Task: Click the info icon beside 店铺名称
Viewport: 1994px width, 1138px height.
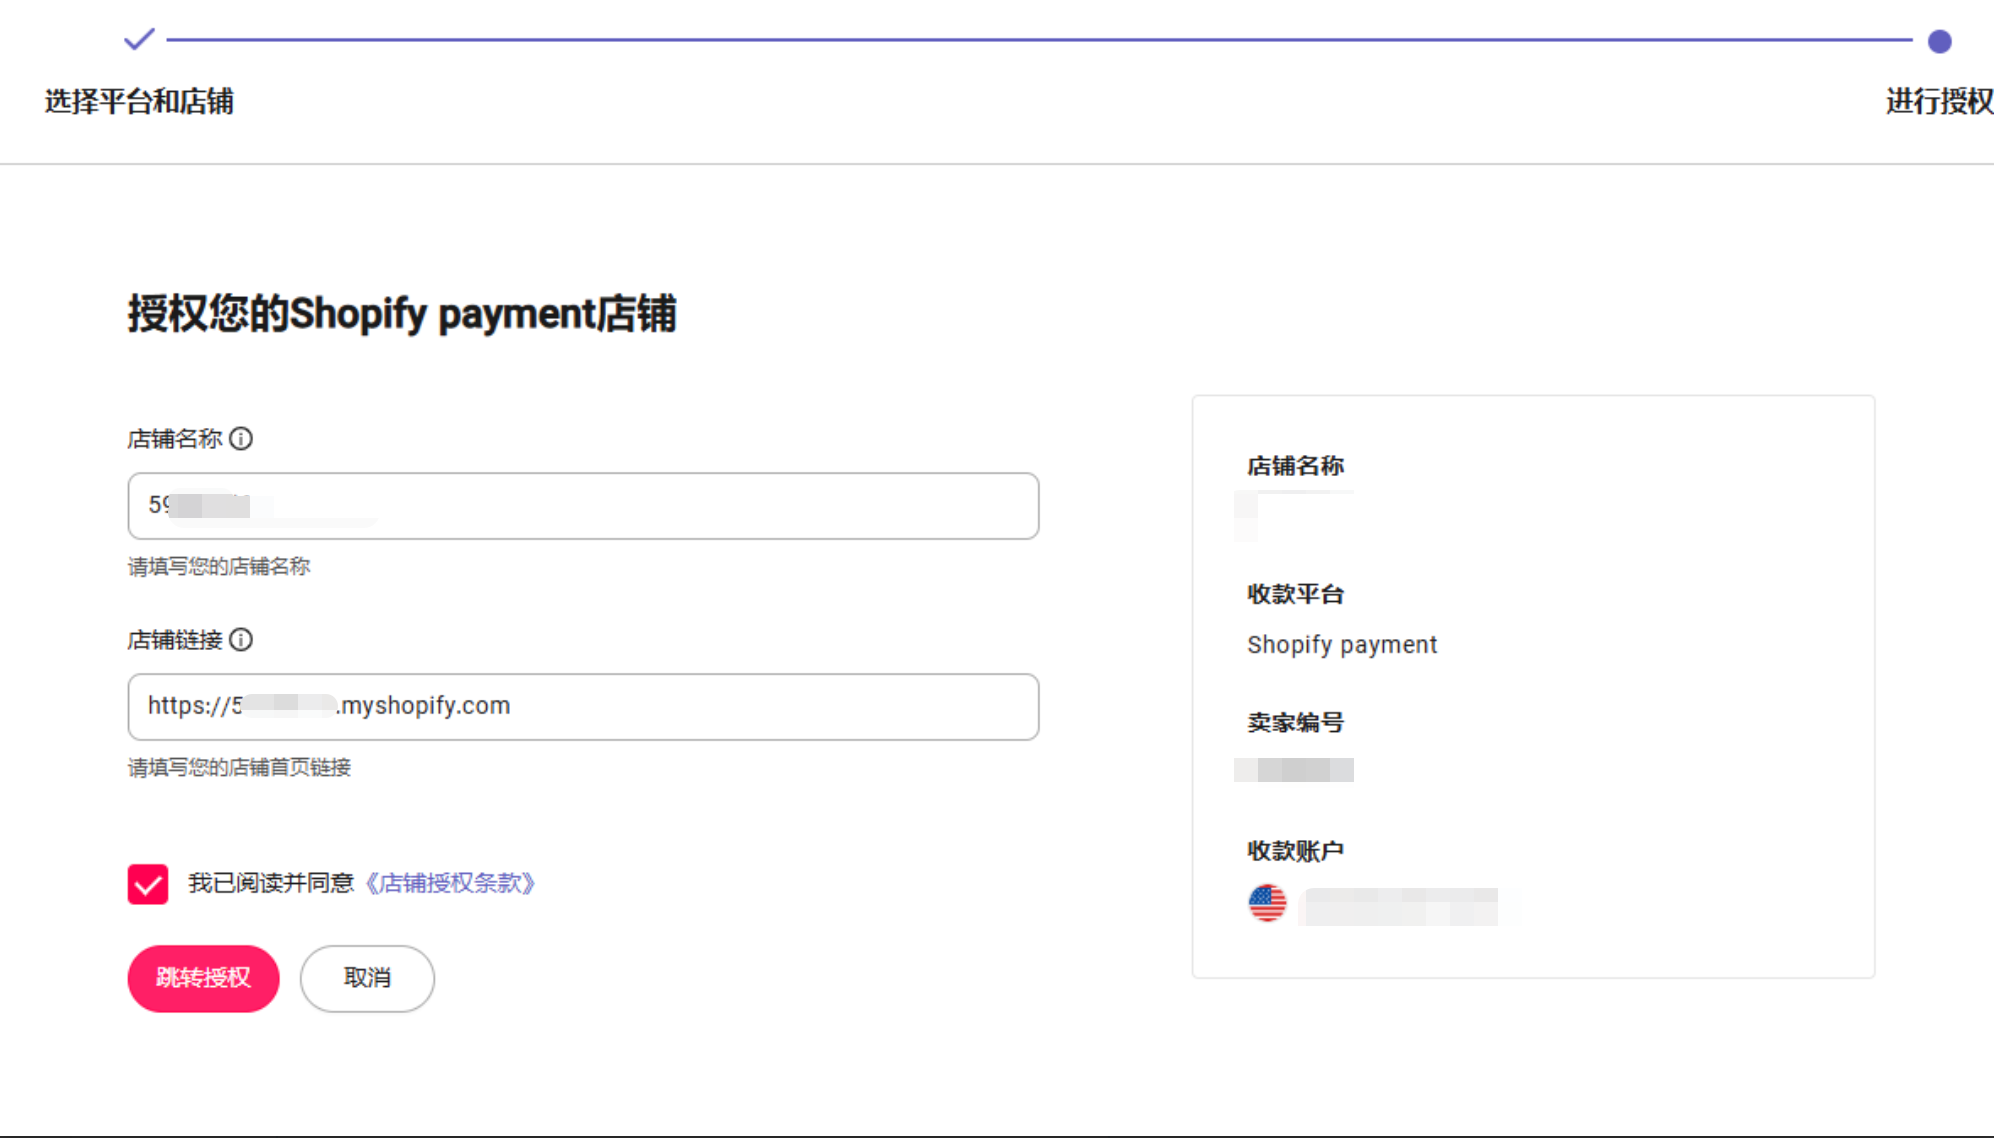Action: pos(241,439)
